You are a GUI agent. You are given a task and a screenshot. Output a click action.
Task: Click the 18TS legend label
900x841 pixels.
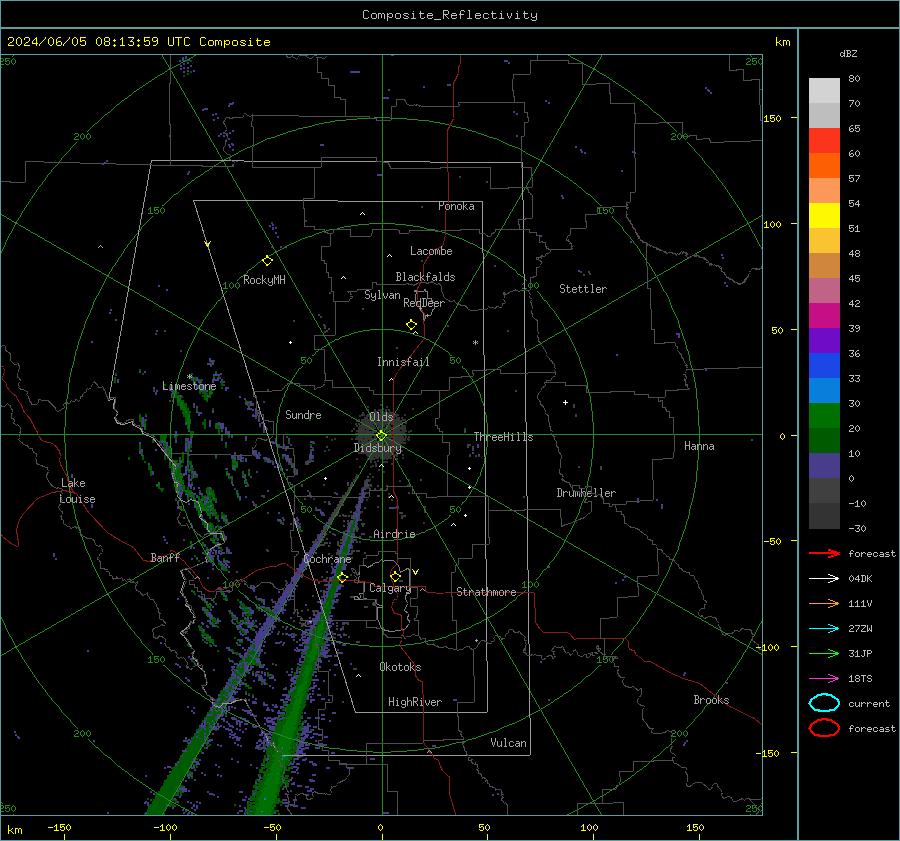tap(860, 678)
